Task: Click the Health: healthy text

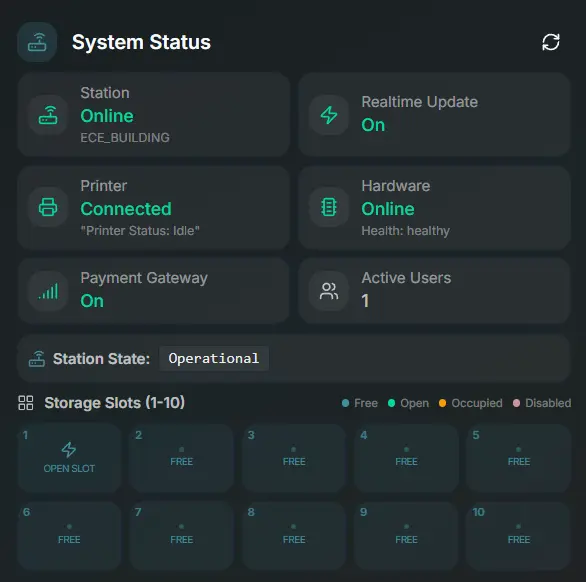Action: tap(405, 231)
